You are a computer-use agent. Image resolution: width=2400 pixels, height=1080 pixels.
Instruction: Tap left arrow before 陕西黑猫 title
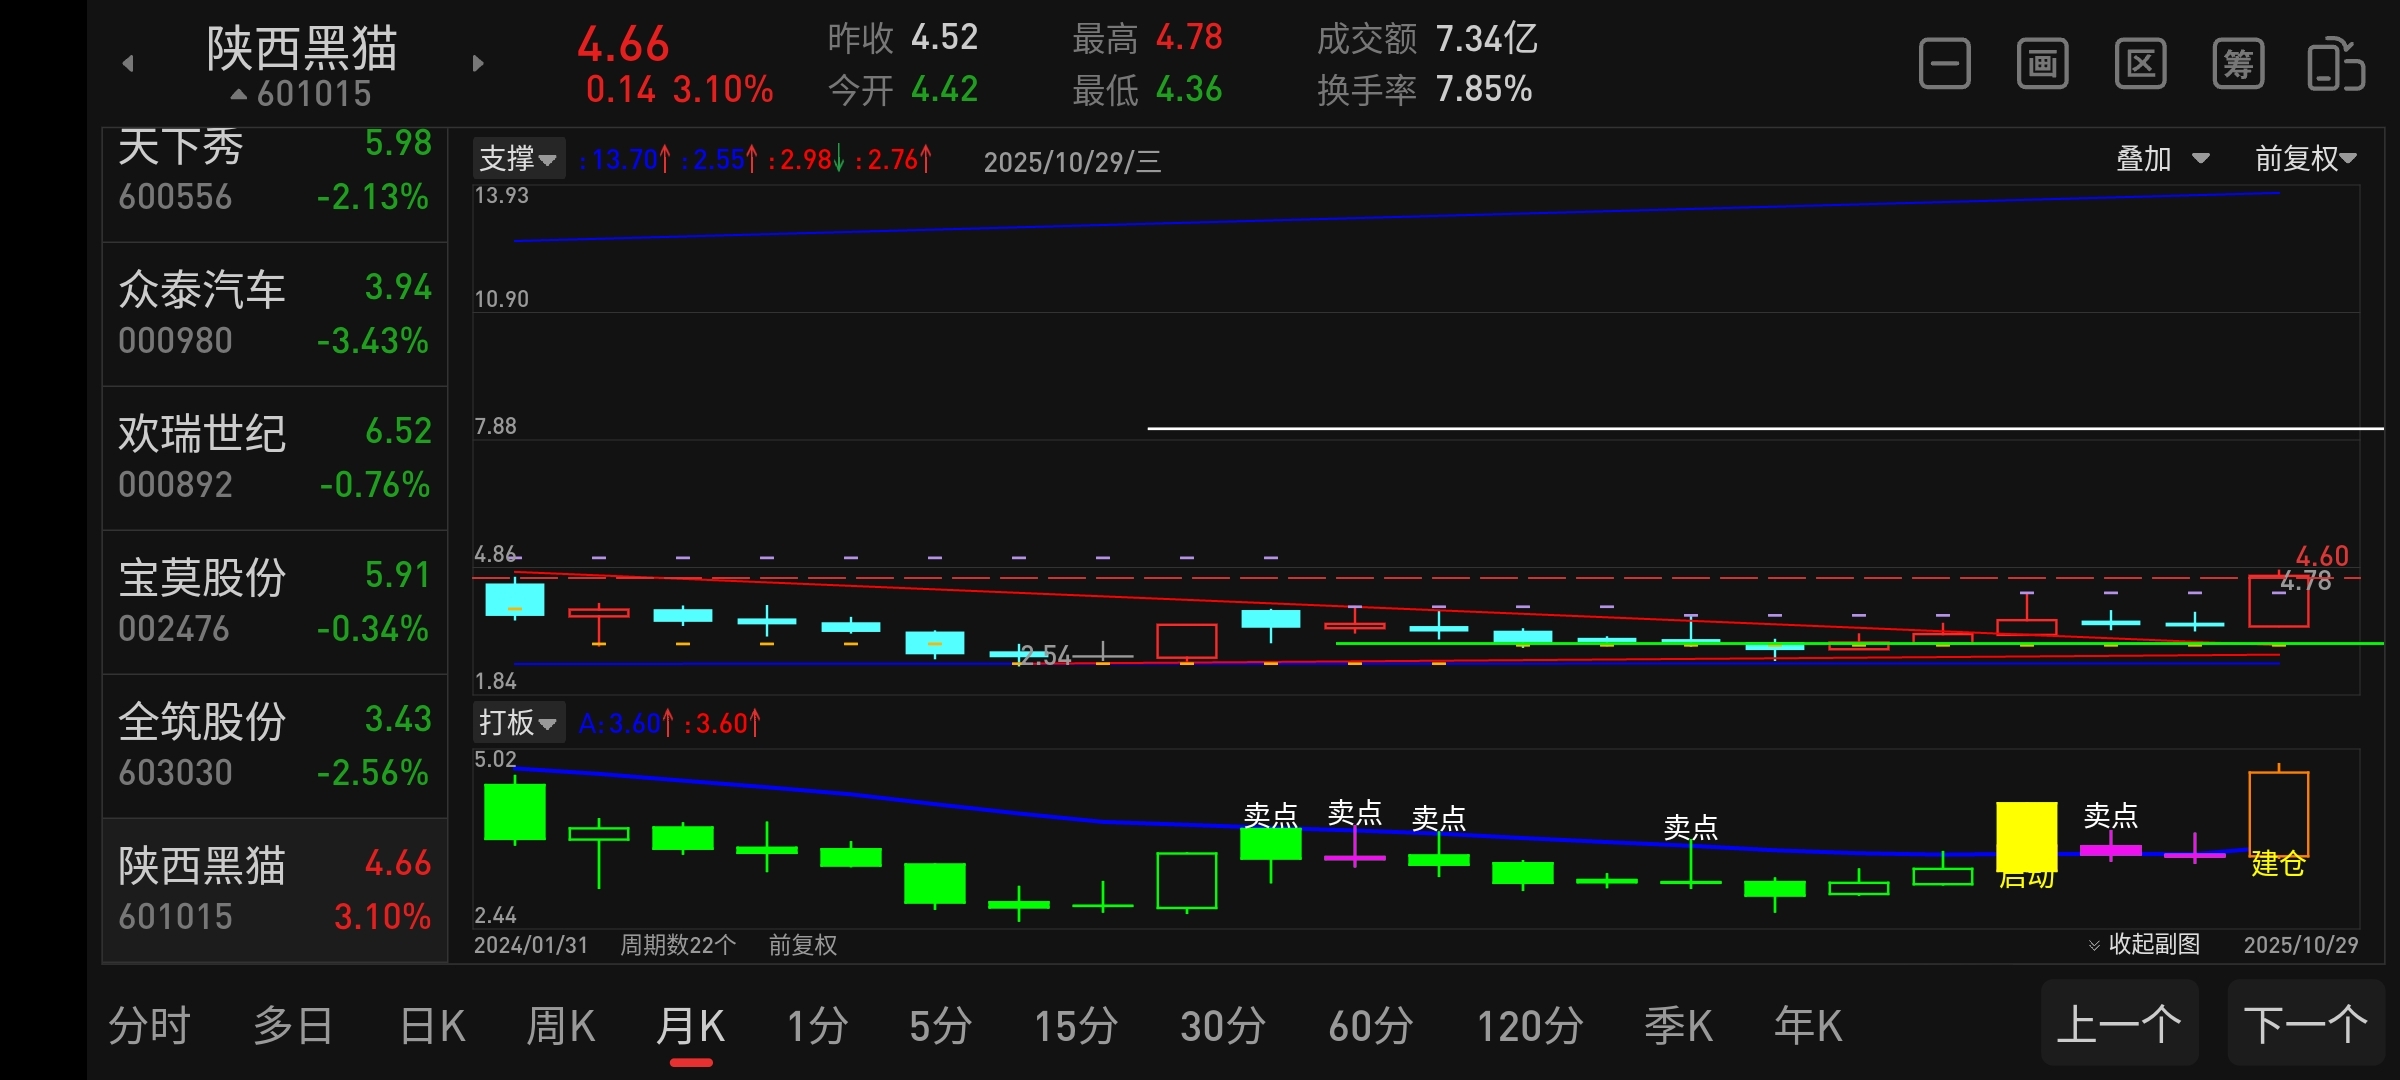[x=128, y=63]
